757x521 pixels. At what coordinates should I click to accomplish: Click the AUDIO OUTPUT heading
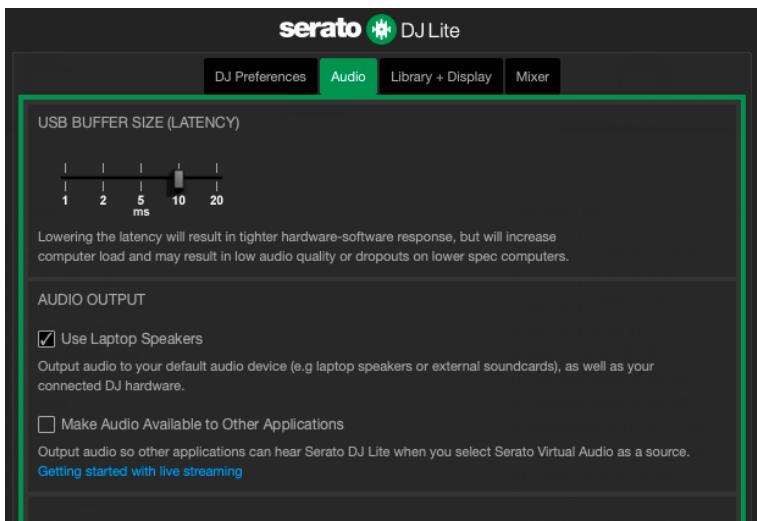coord(91,299)
